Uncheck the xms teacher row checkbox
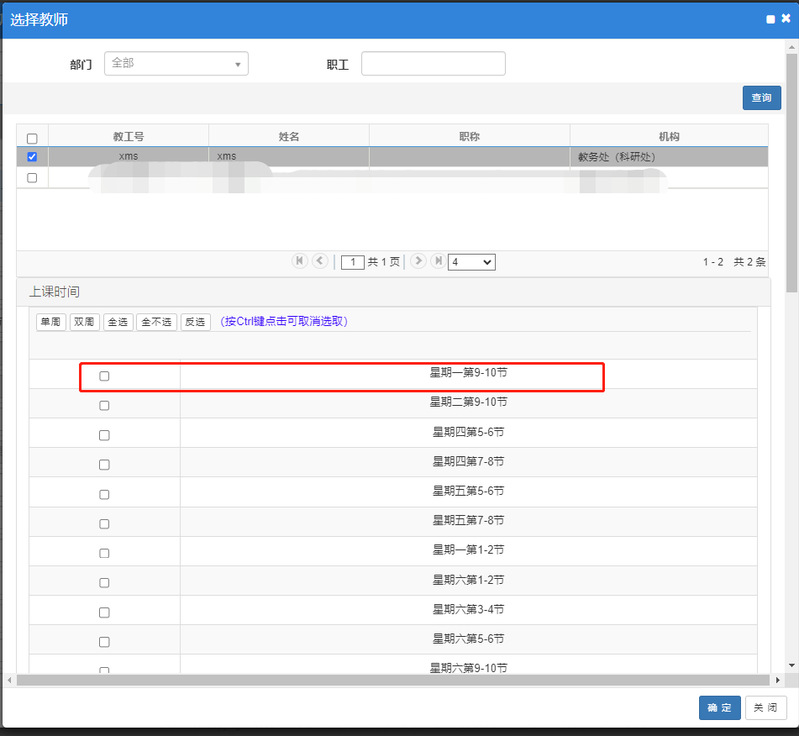 point(32,157)
